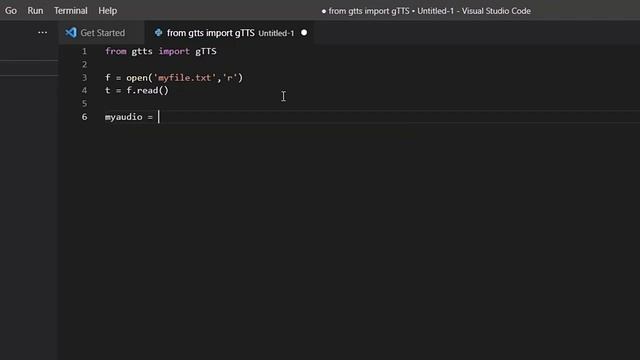Image resolution: width=640 pixels, height=360 pixels.
Task: Select the Untitled-1 editor tab
Action: [x=230, y=33]
